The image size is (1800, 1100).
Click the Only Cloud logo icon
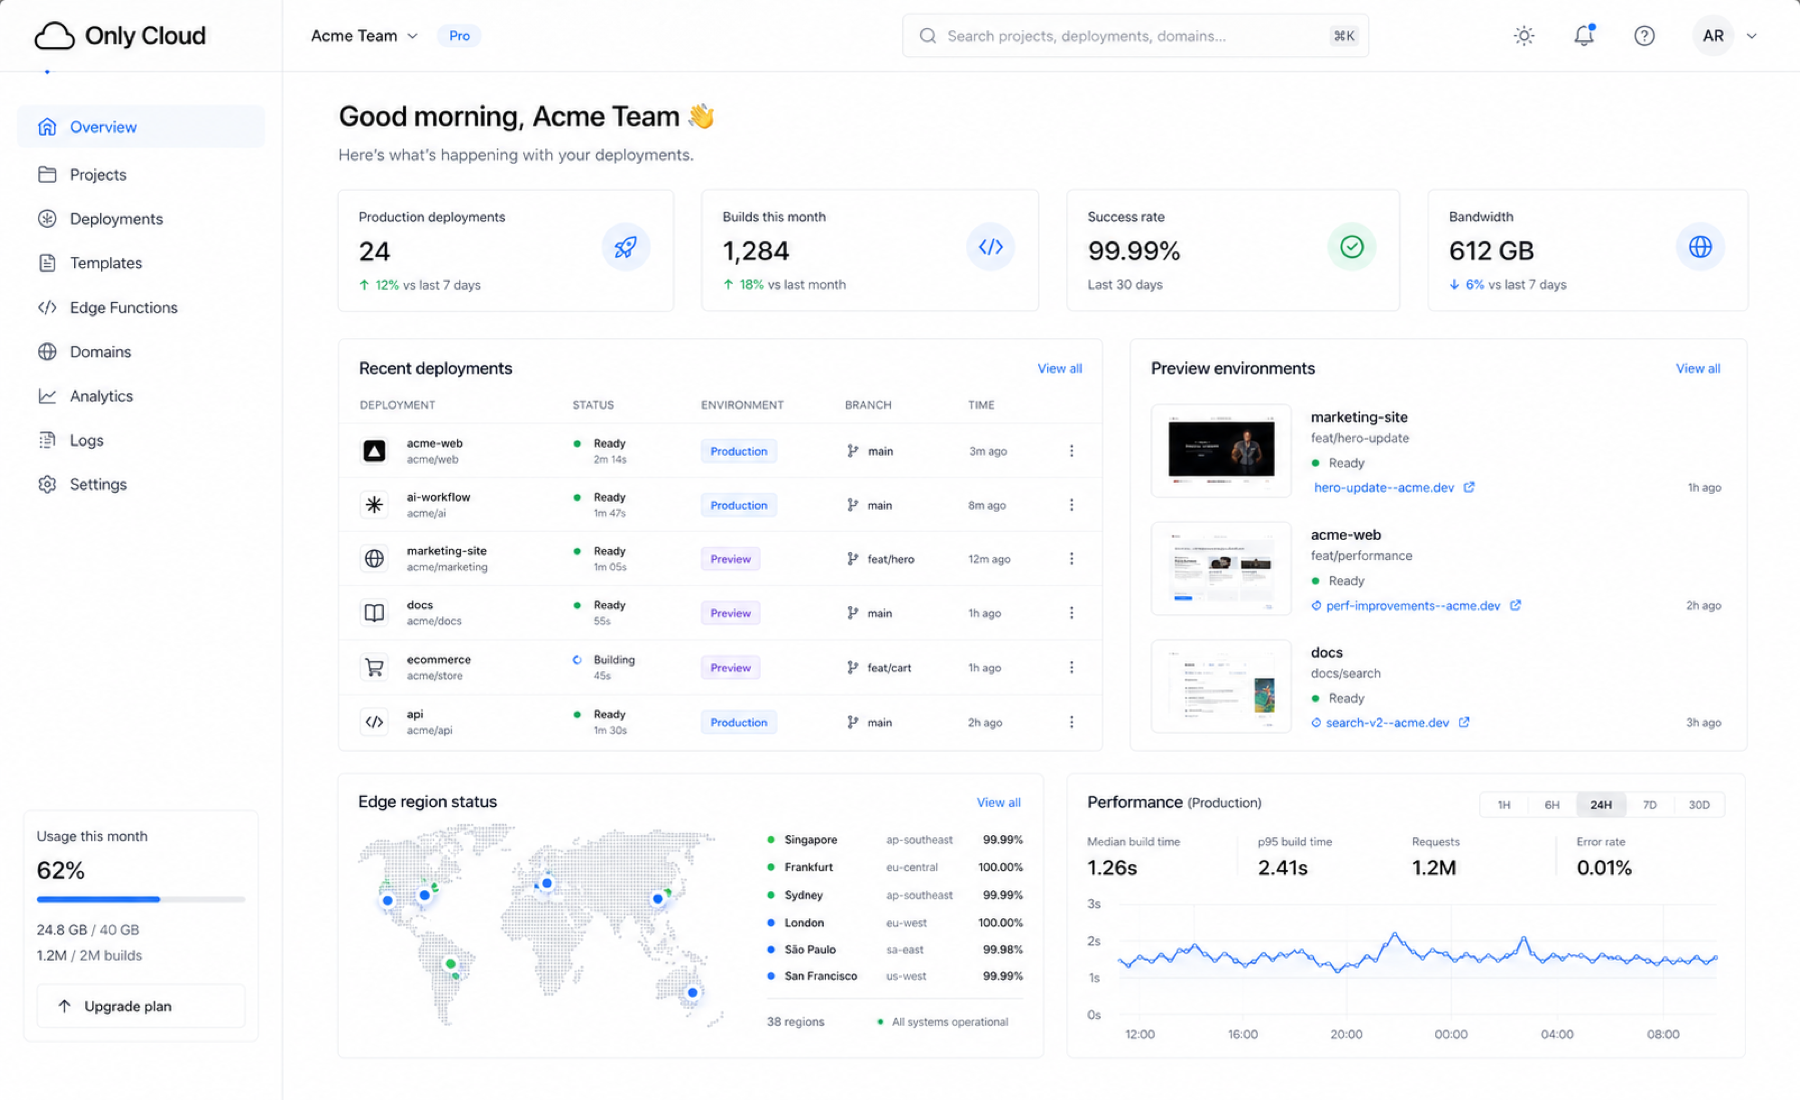tap(54, 36)
